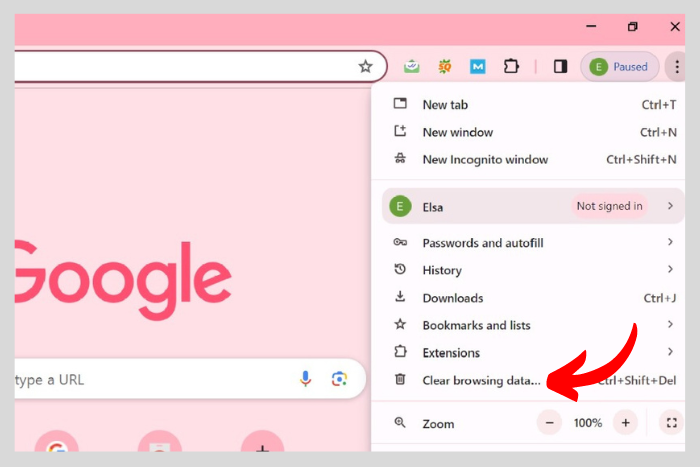This screenshot has width=700, height=467.
Task: Decrease zoom with the minus button
Action: coord(550,422)
